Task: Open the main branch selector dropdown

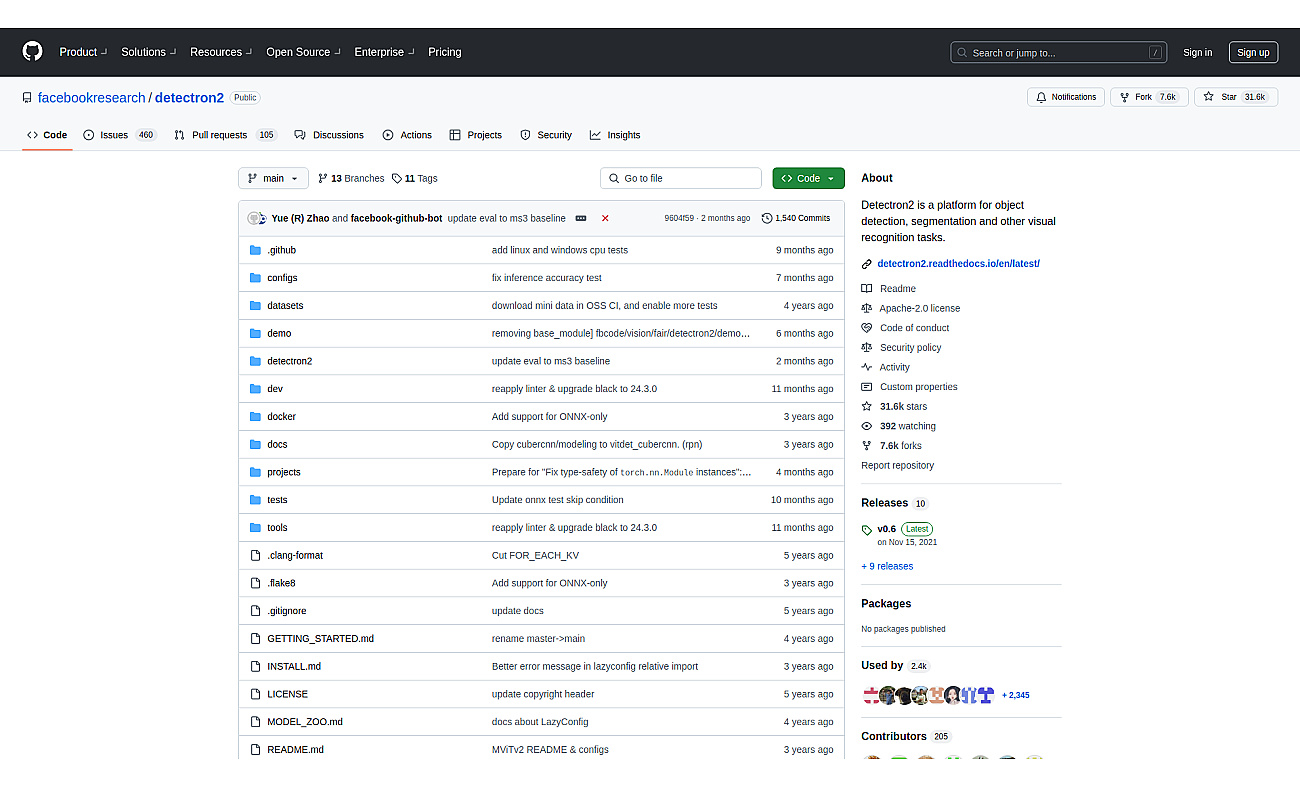Action: click(273, 178)
